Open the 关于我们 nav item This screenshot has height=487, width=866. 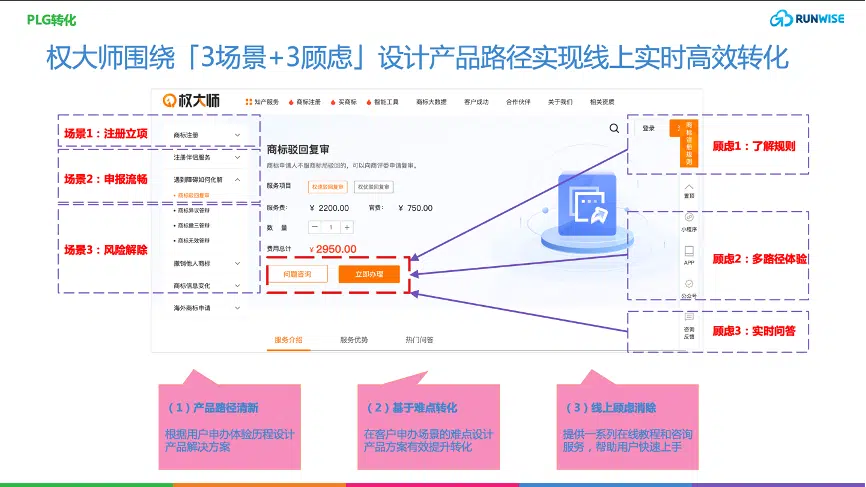click(560, 102)
